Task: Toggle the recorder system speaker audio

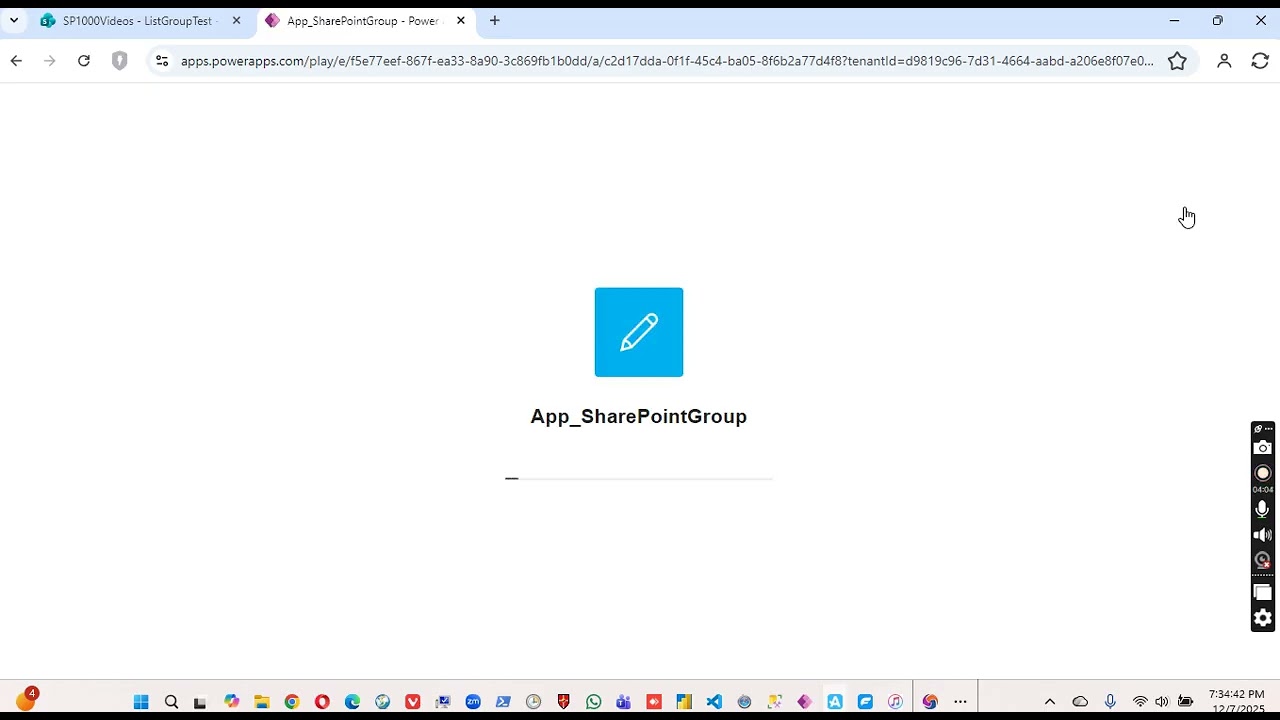Action: point(1263,535)
